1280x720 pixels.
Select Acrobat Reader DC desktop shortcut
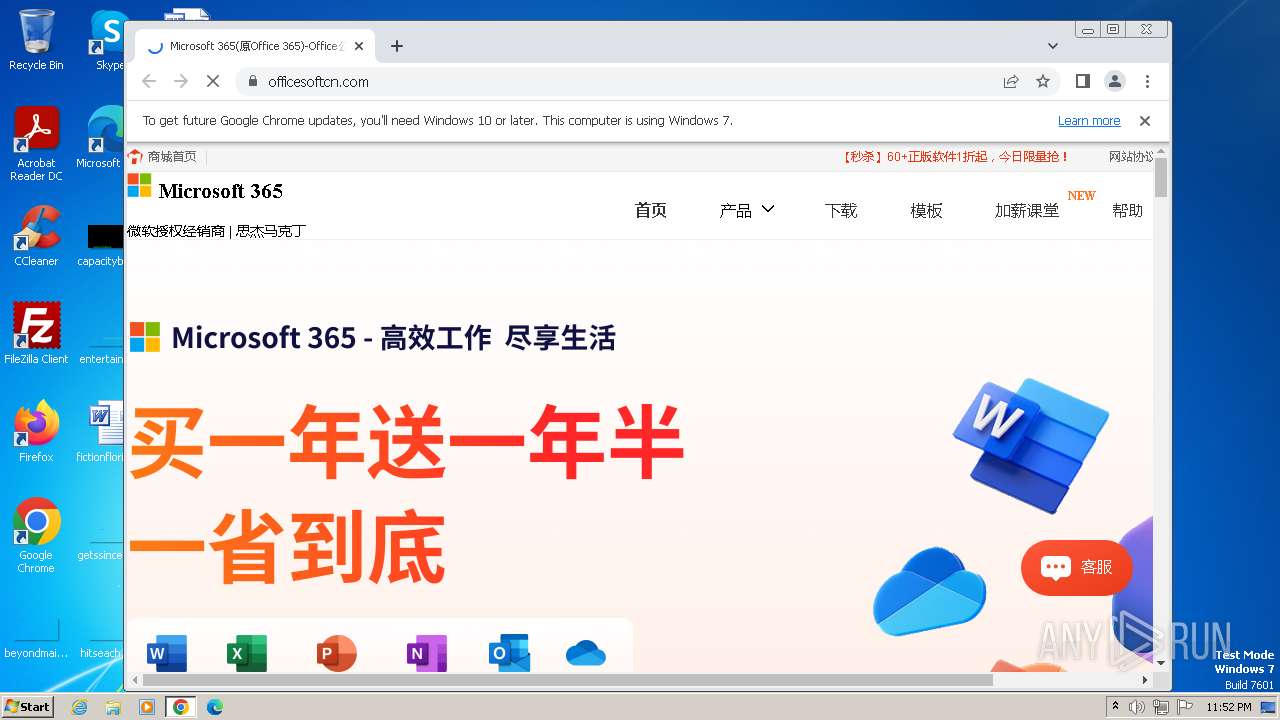pyautogui.click(x=36, y=144)
